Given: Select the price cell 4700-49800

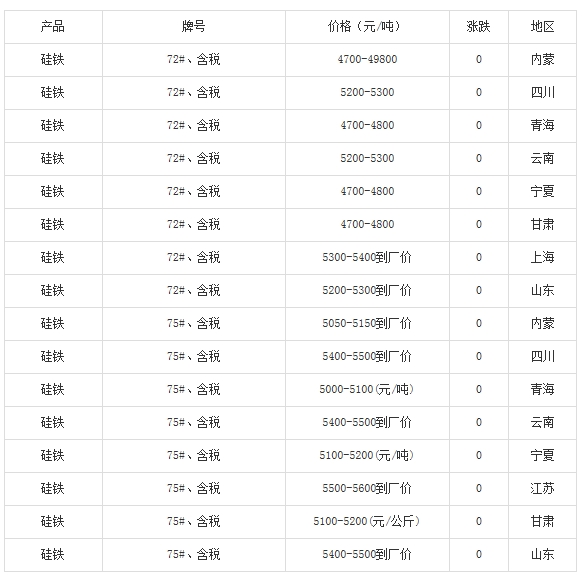Looking at the screenshot, I should click(367, 59).
